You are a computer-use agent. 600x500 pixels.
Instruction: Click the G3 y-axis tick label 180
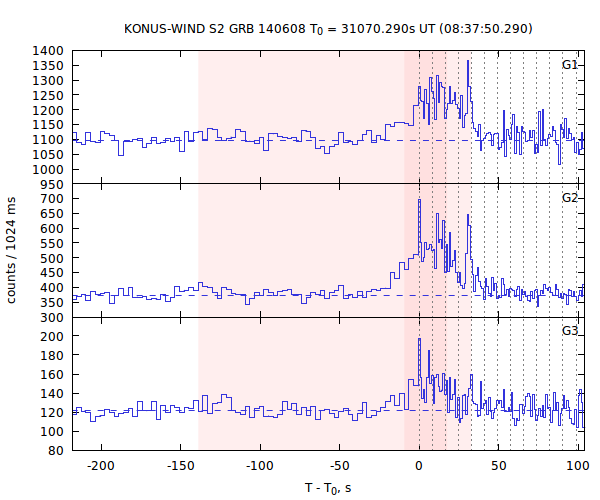[52, 356]
